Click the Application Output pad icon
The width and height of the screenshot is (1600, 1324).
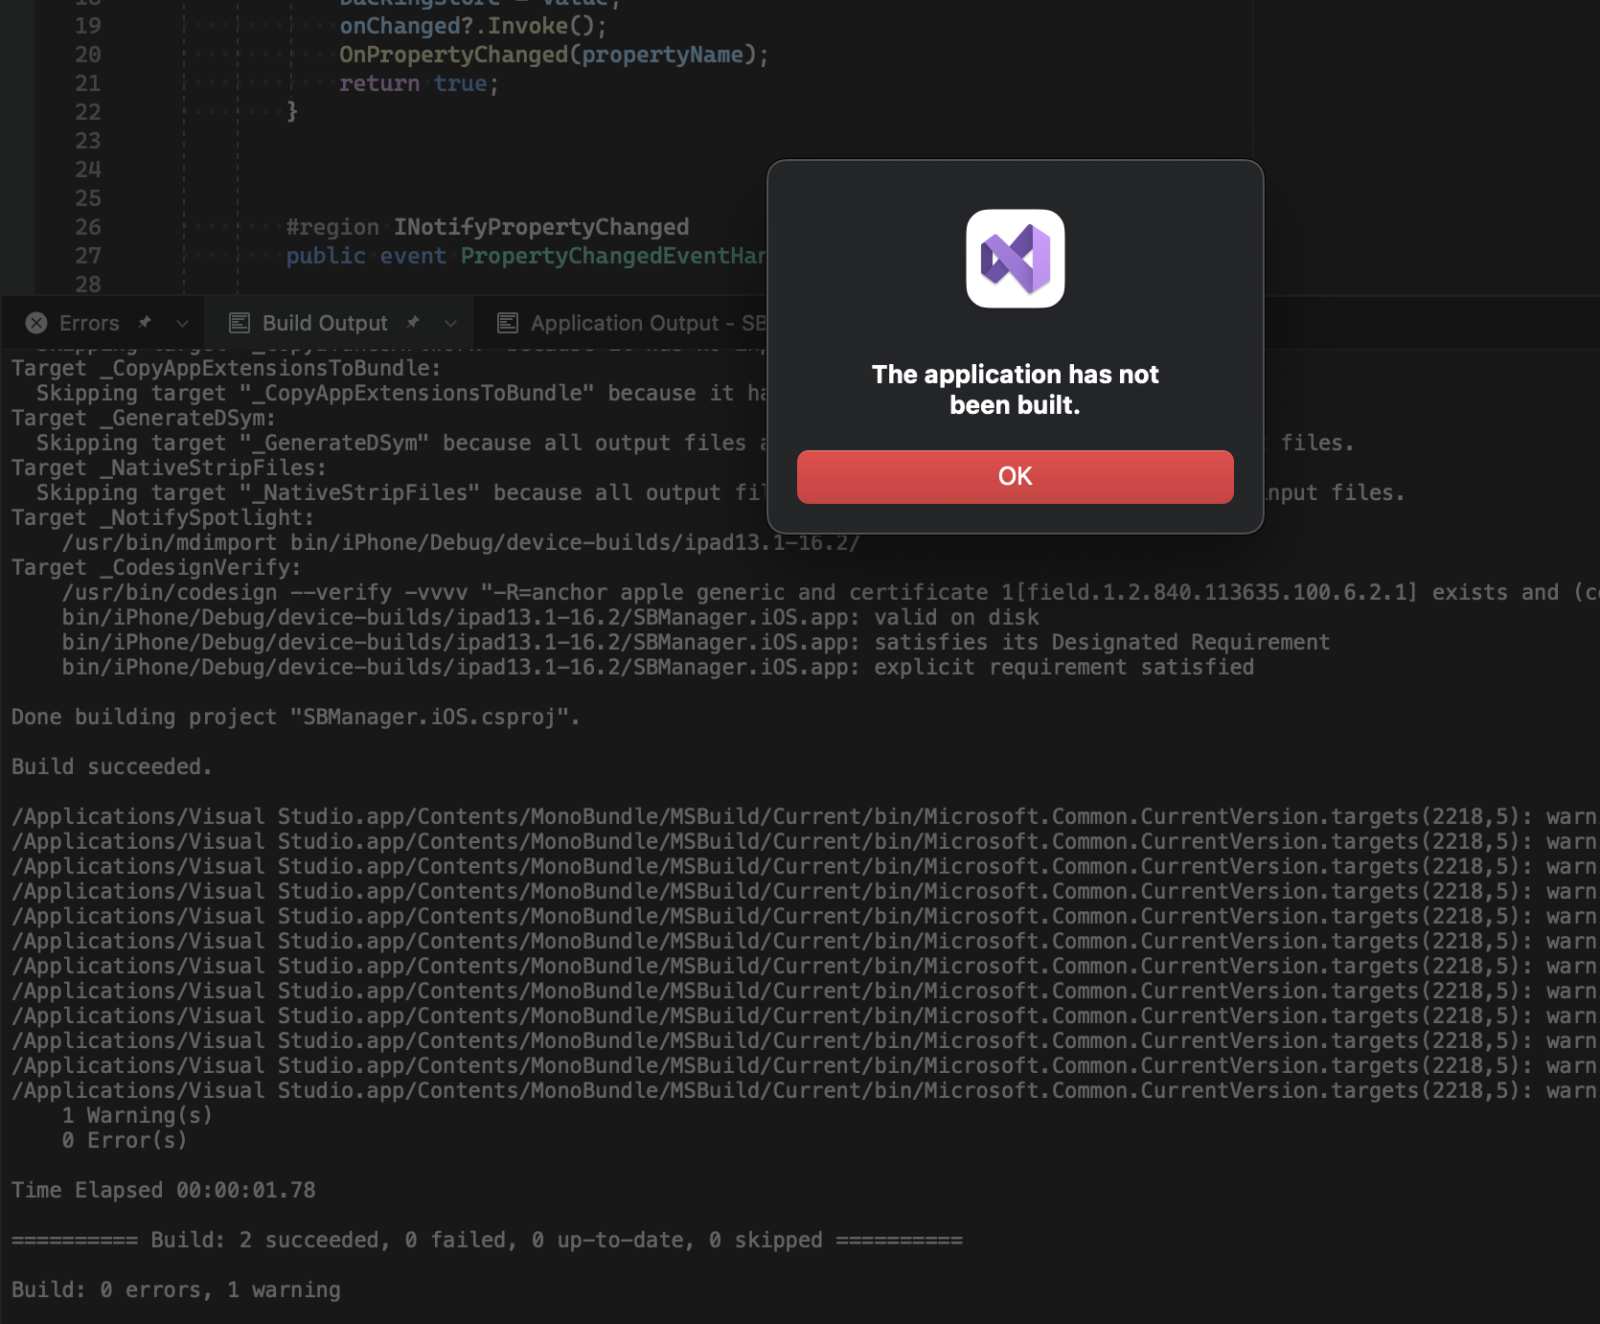click(x=508, y=323)
